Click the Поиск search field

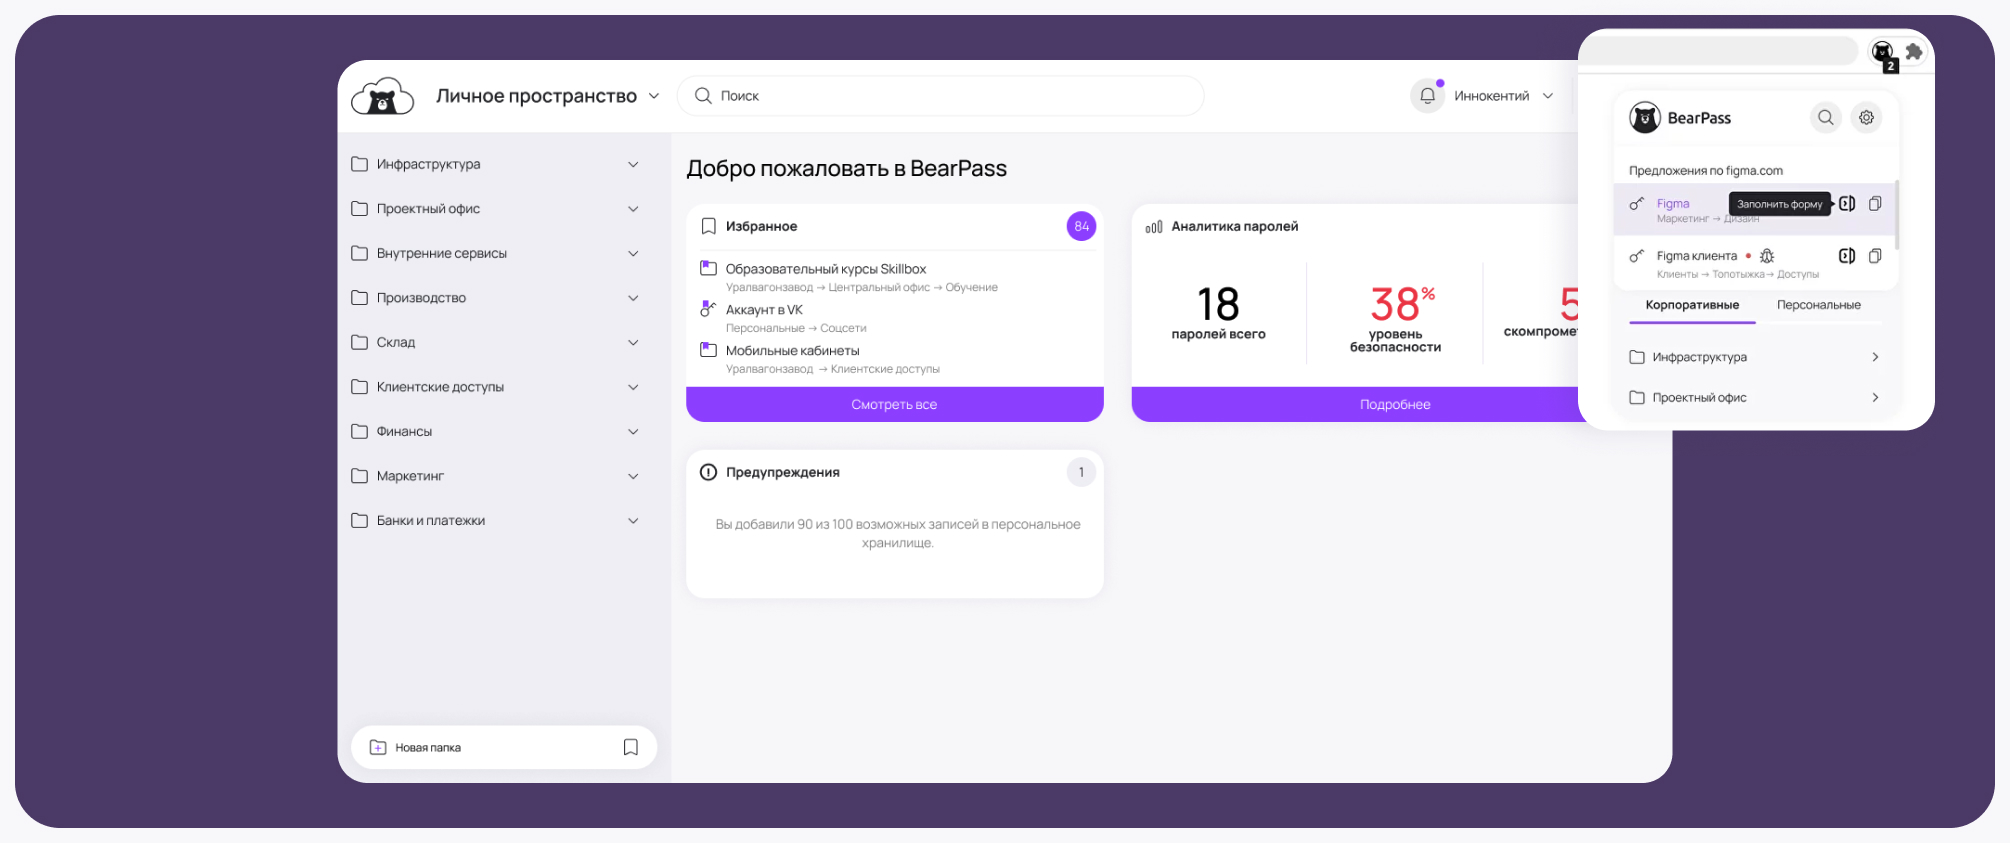pos(940,96)
